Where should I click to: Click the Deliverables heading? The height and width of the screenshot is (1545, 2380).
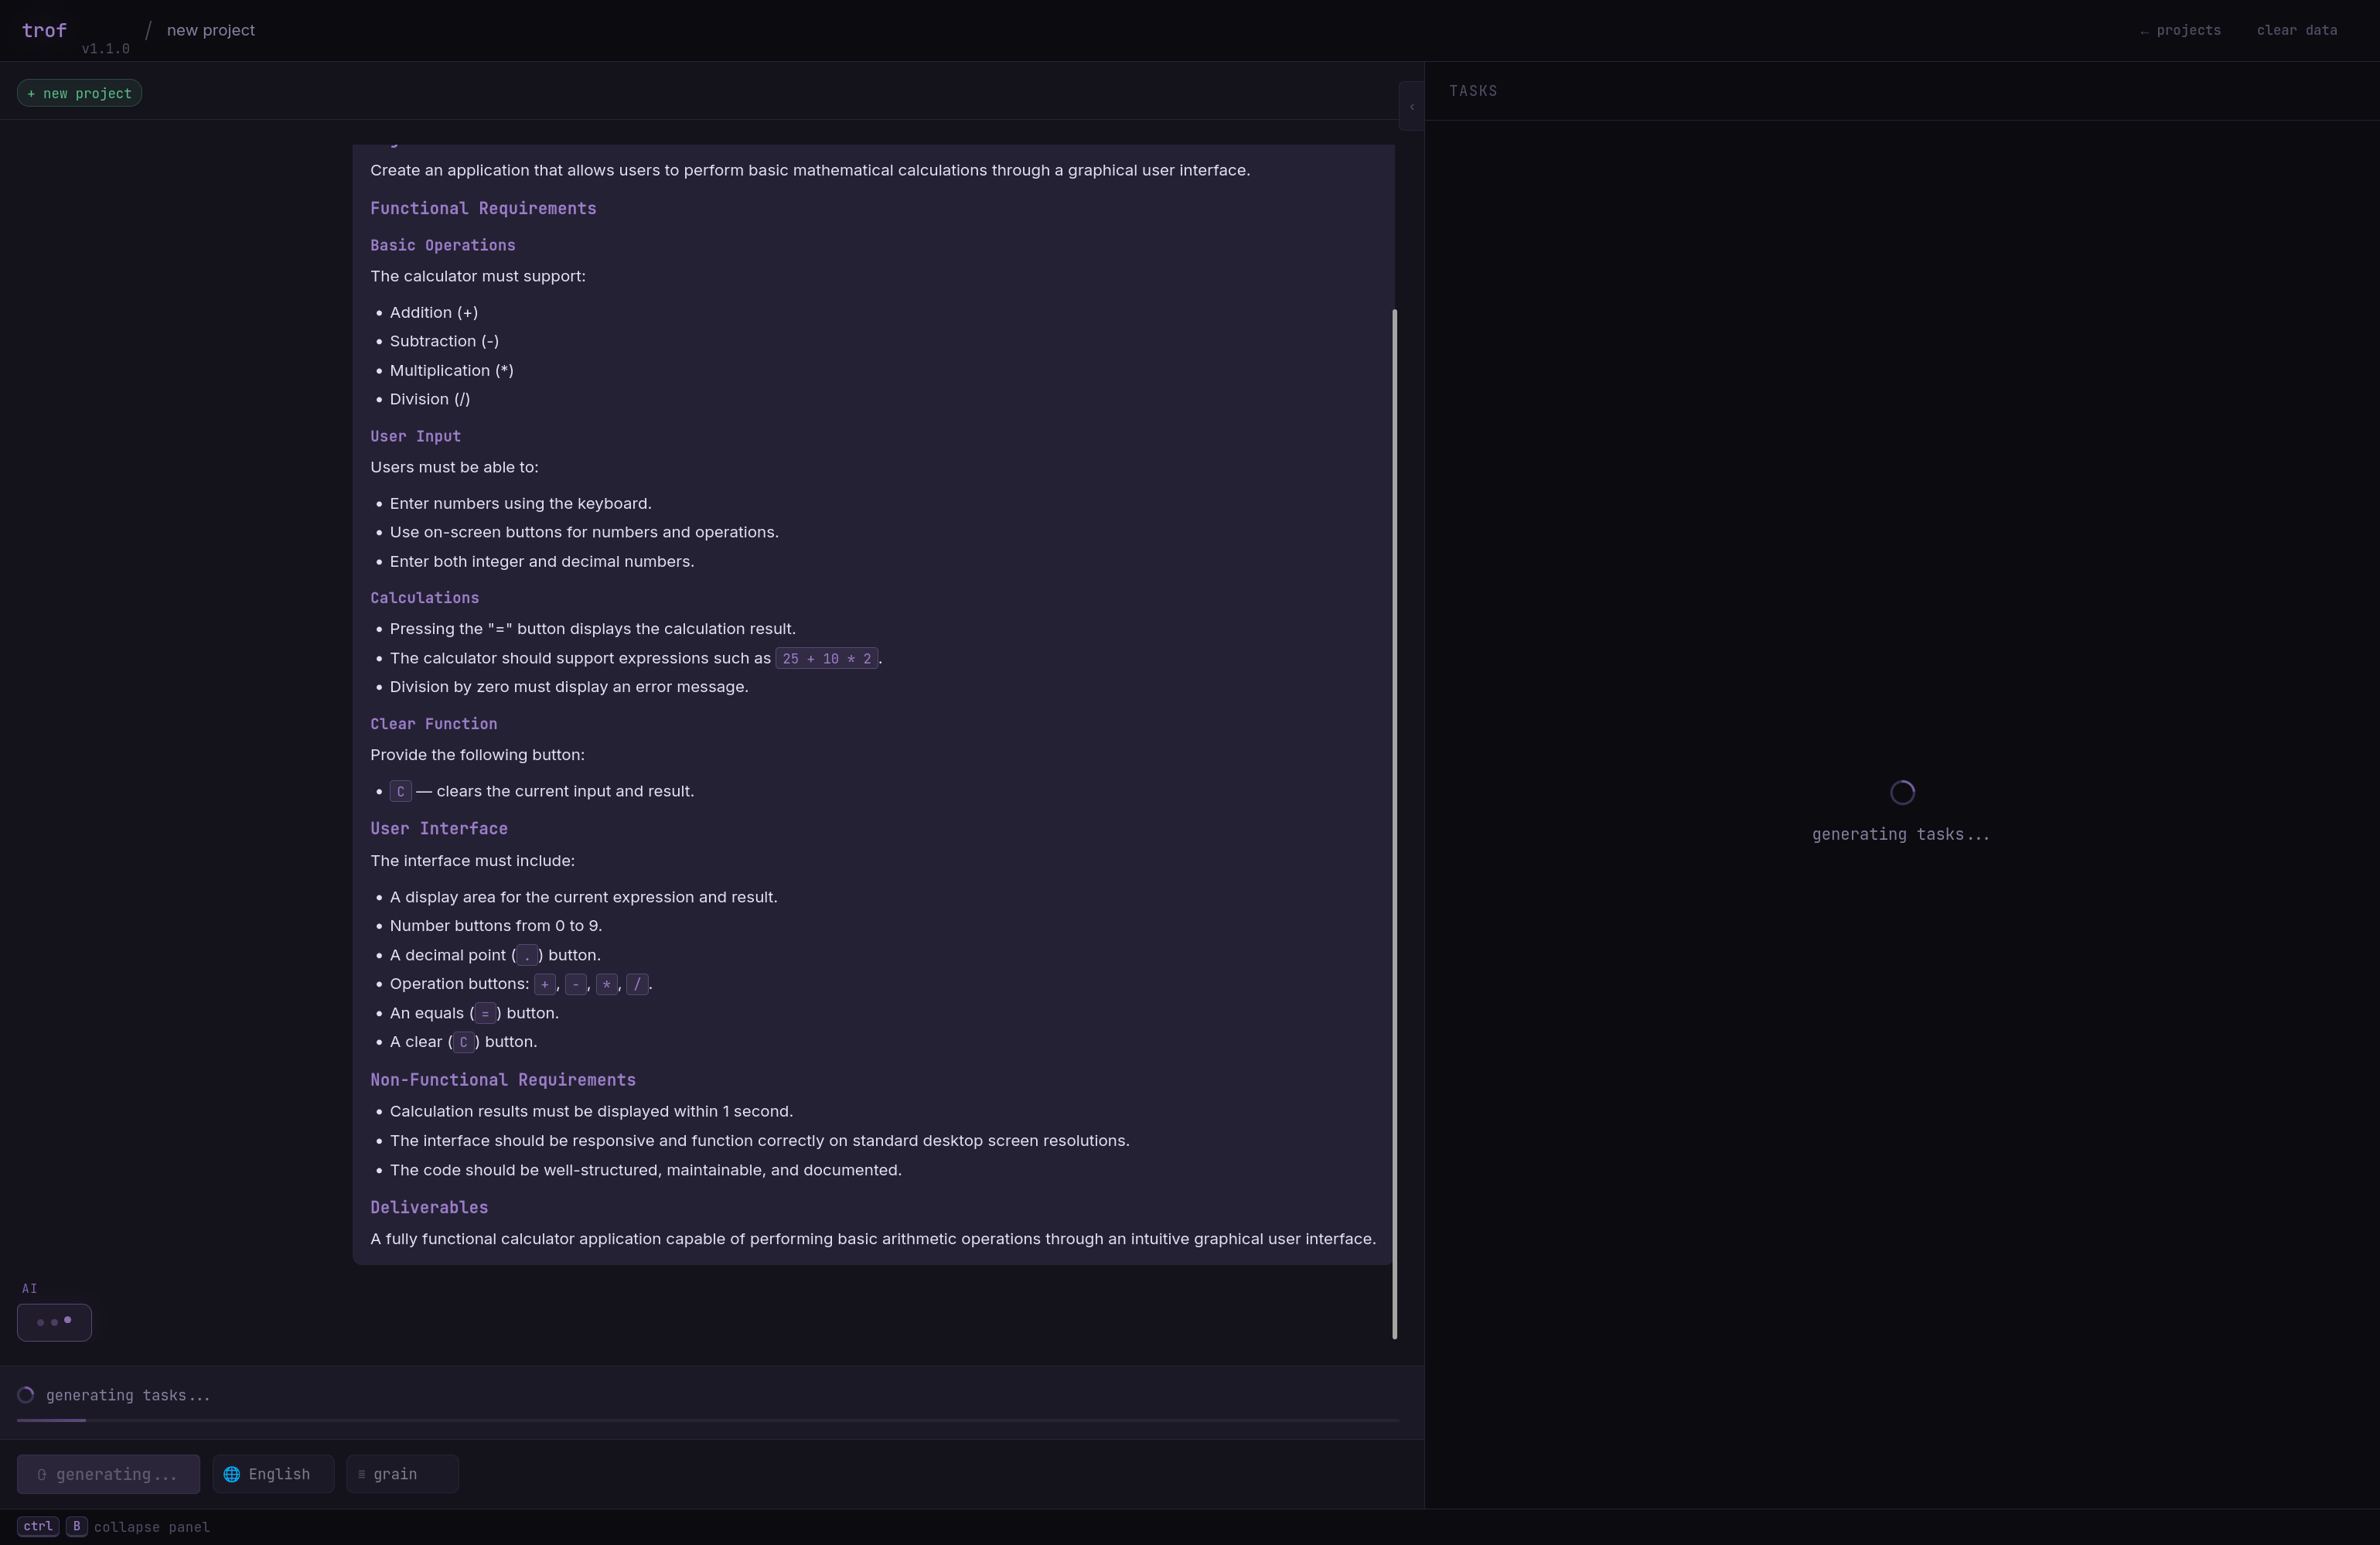(429, 1207)
